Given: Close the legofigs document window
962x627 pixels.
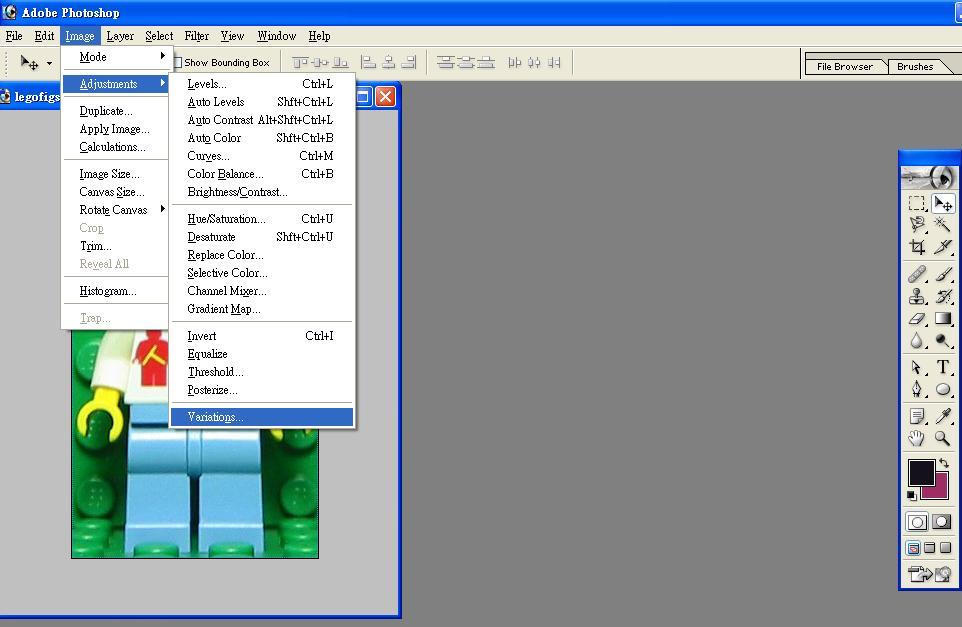Looking at the screenshot, I should click(385, 96).
